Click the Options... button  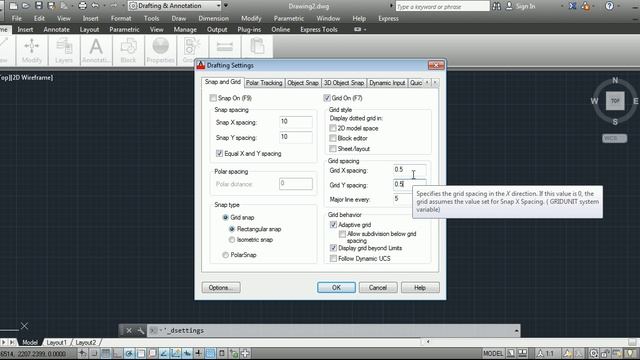pos(221,287)
